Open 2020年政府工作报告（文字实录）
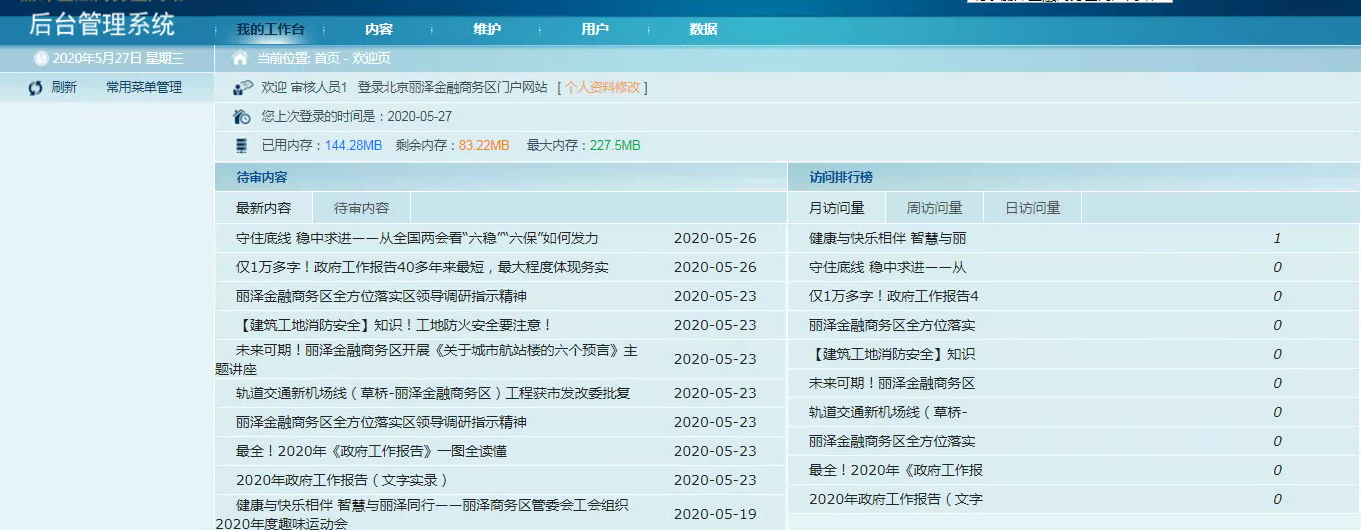The image size is (1361, 530). [x=342, y=480]
